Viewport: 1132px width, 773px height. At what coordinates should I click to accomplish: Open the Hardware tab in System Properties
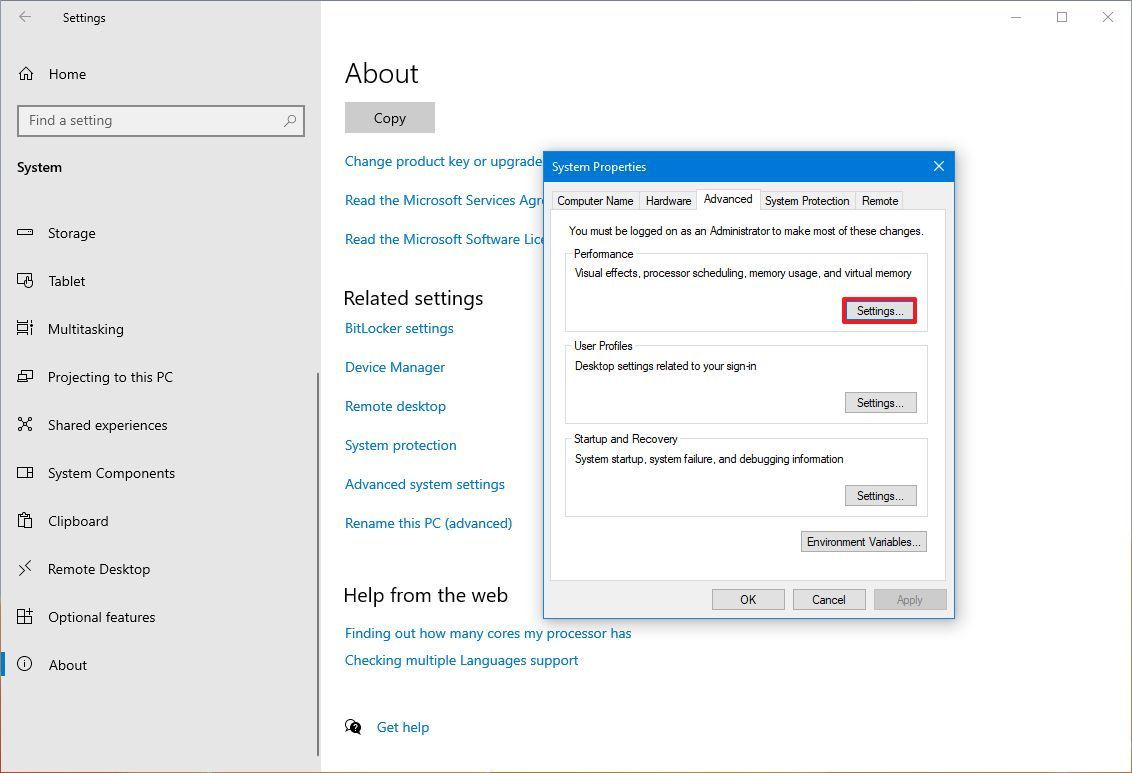pyautogui.click(x=667, y=200)
